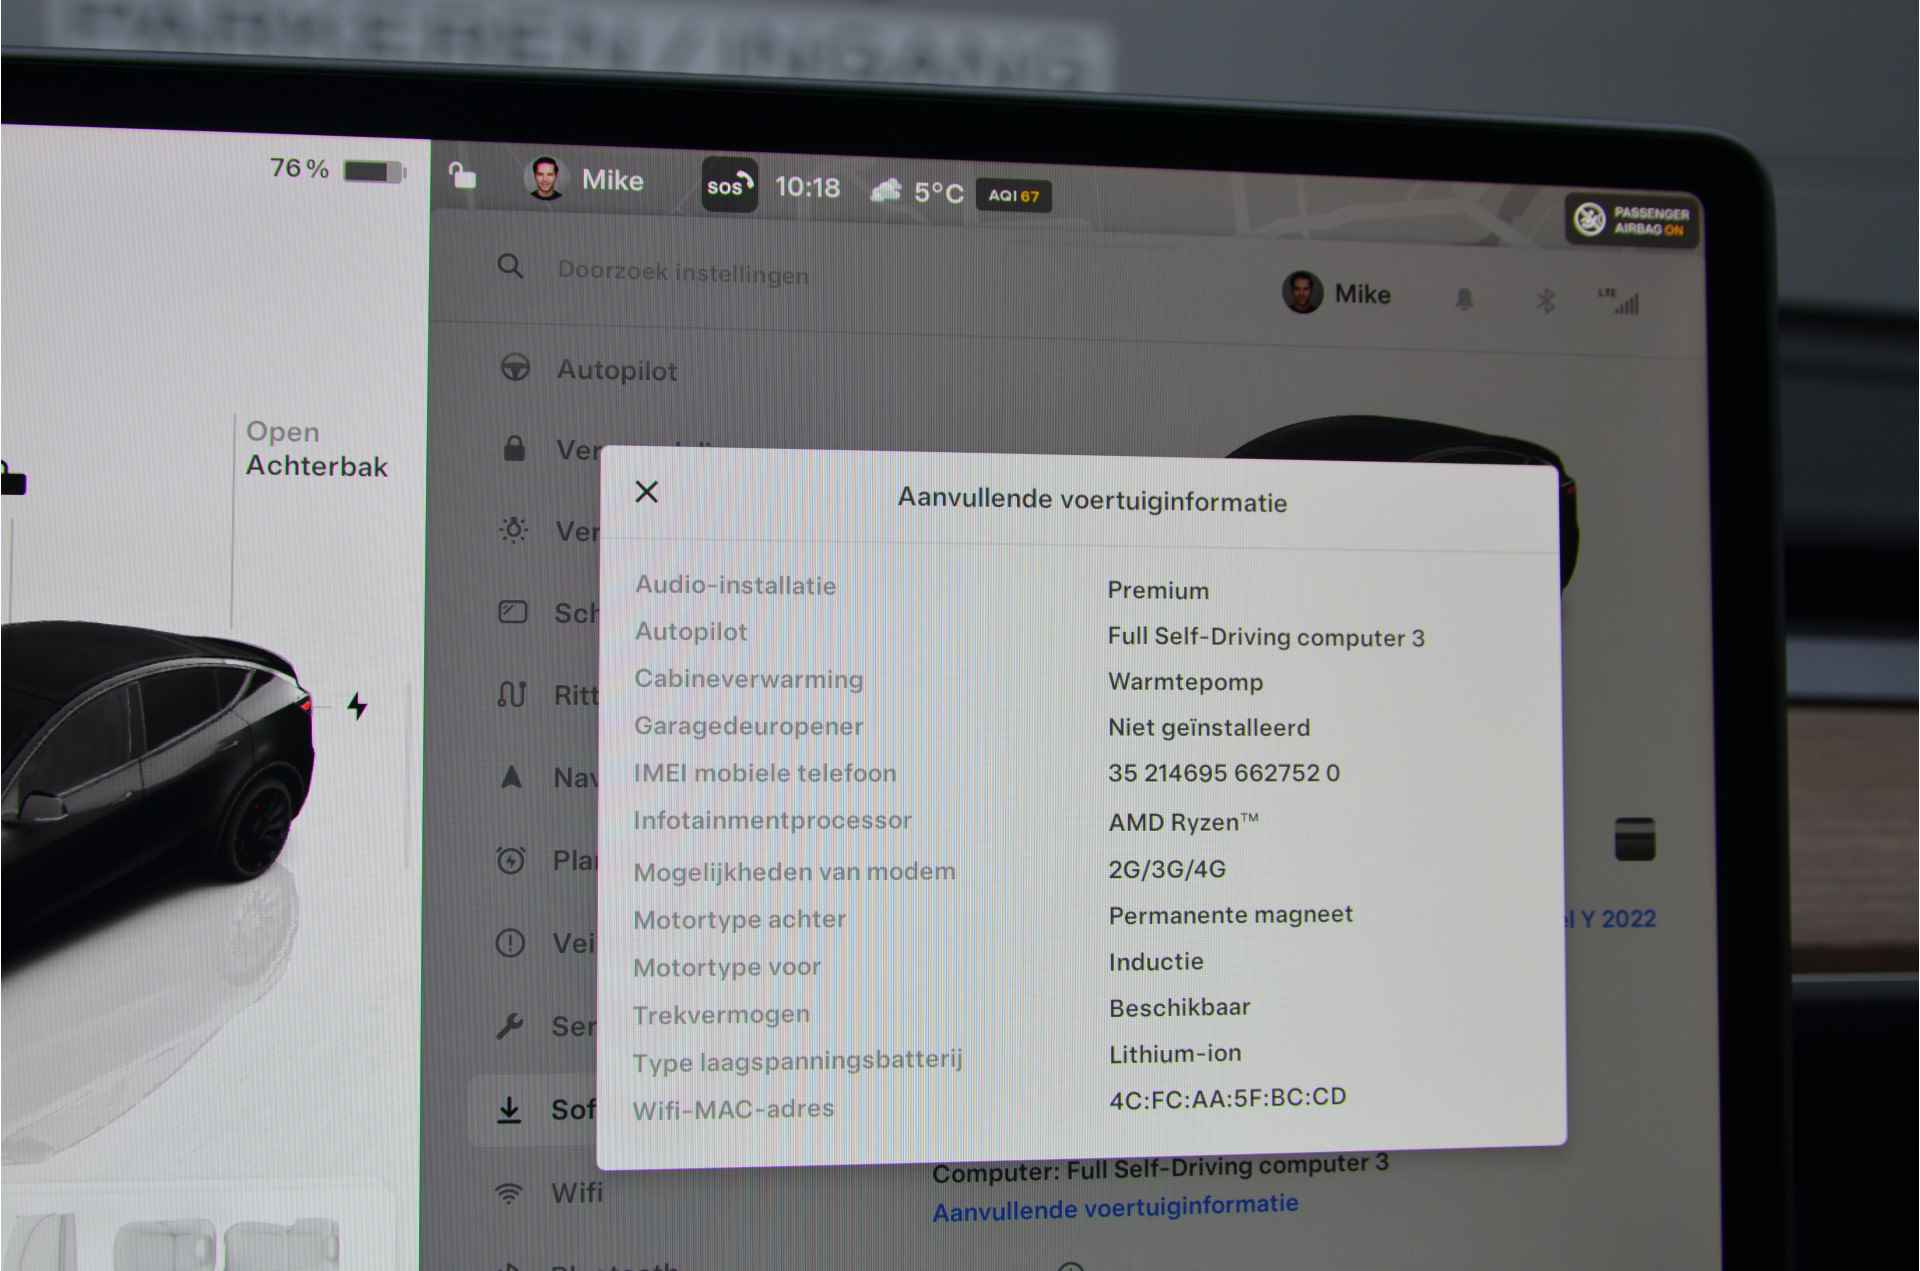
Task: Select the Warmtepomp value
Action: pyautogui.click(x=1185, y=682)
